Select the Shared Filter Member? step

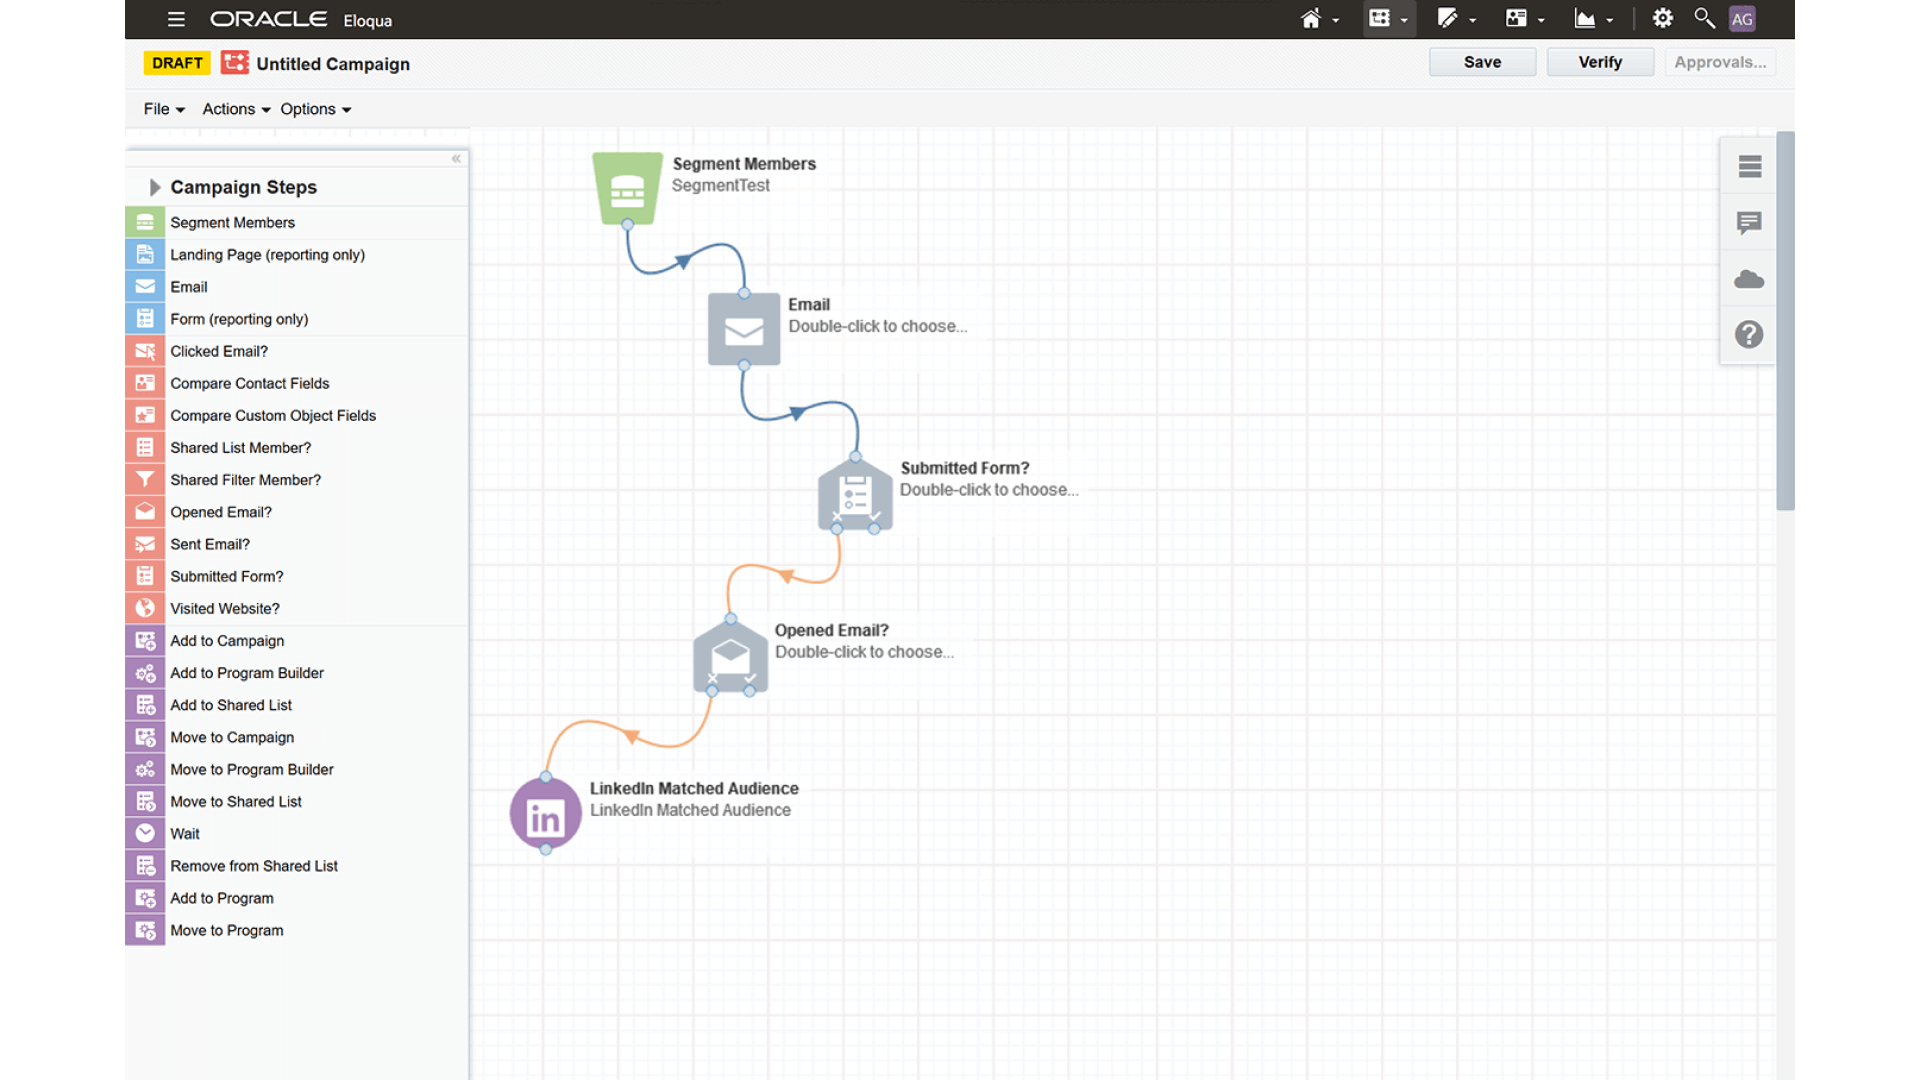pyautogui.click(x=245, y=479)
